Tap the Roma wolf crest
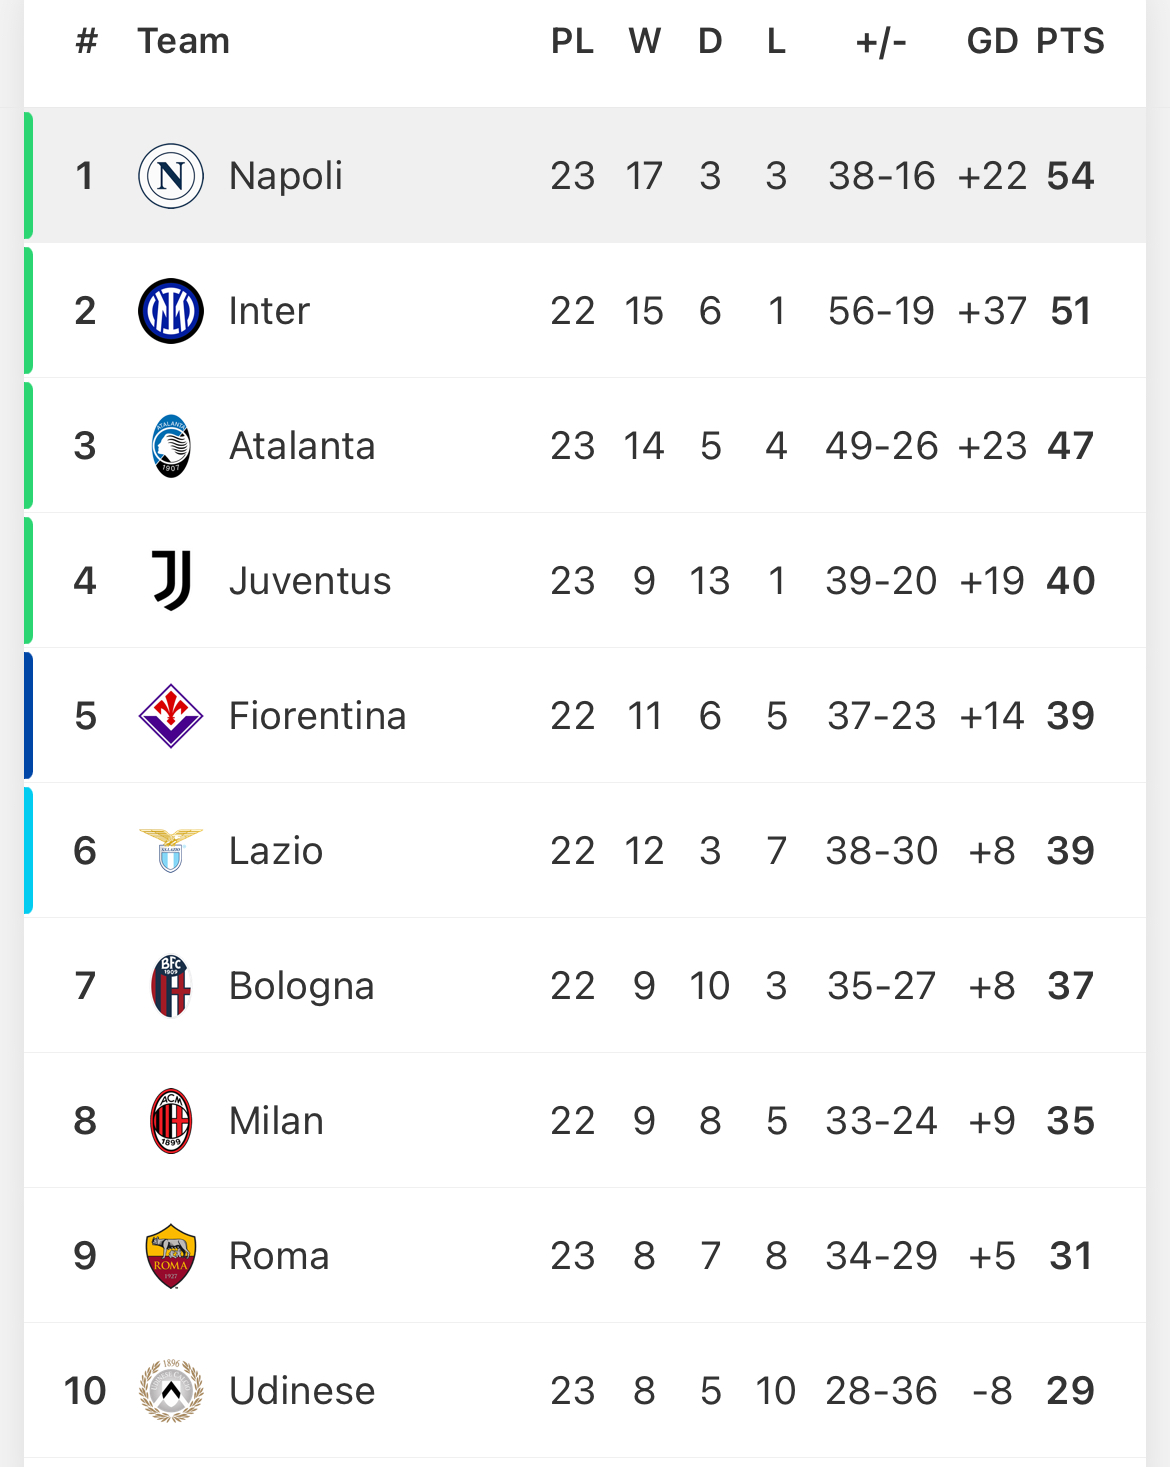The height and width of the screenshot is (1467, 1170). click(x=171, y=1256)
